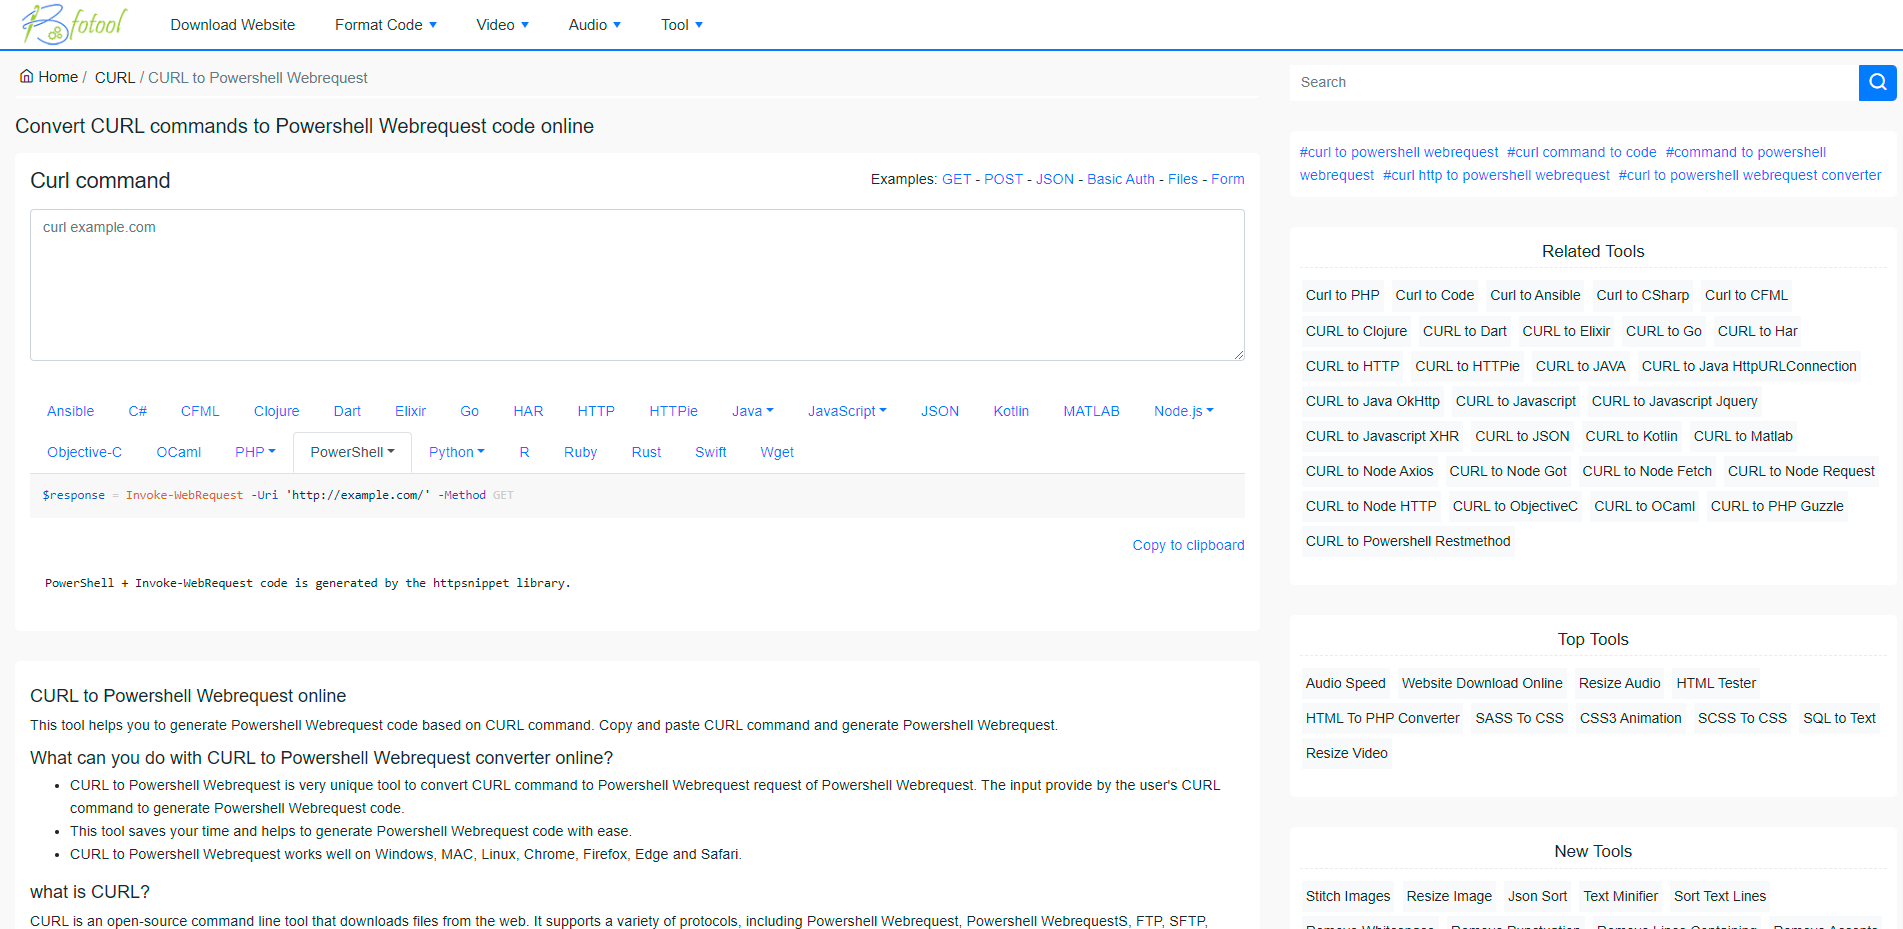Open the Tool dropdown in navbar
1903x929 pixels.
(x=681, y=25)
